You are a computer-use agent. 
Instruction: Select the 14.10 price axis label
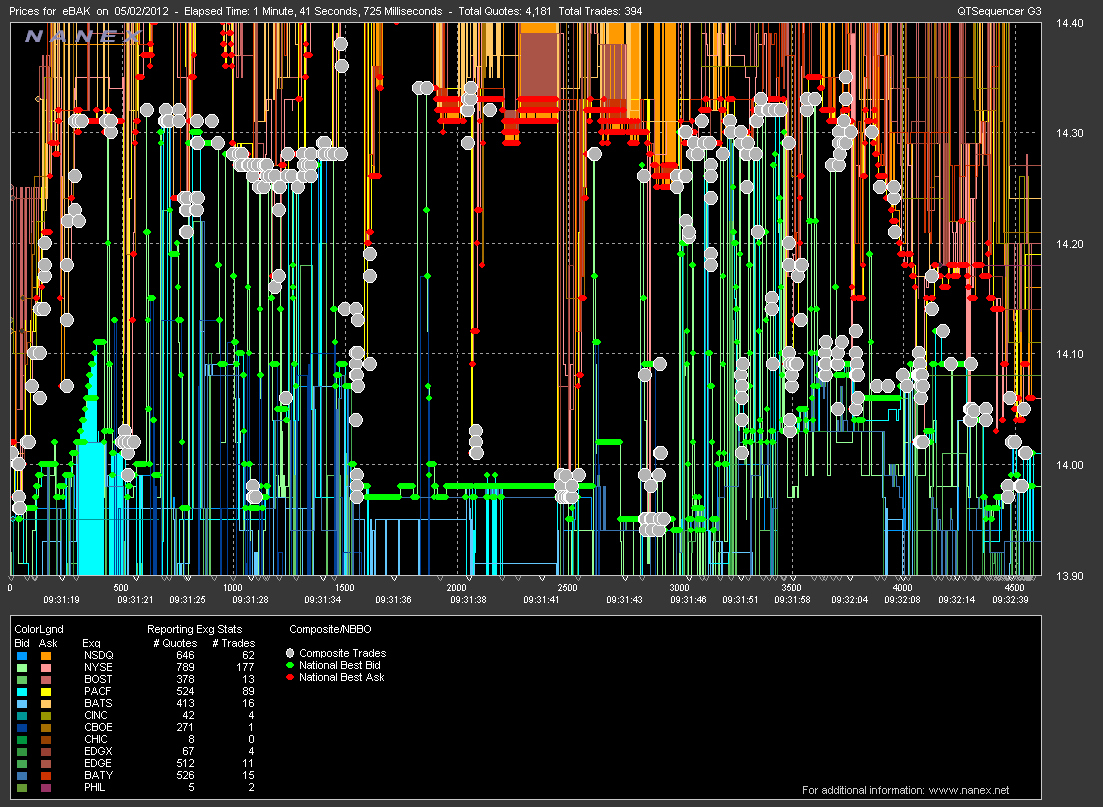[x=1070, y=355]
